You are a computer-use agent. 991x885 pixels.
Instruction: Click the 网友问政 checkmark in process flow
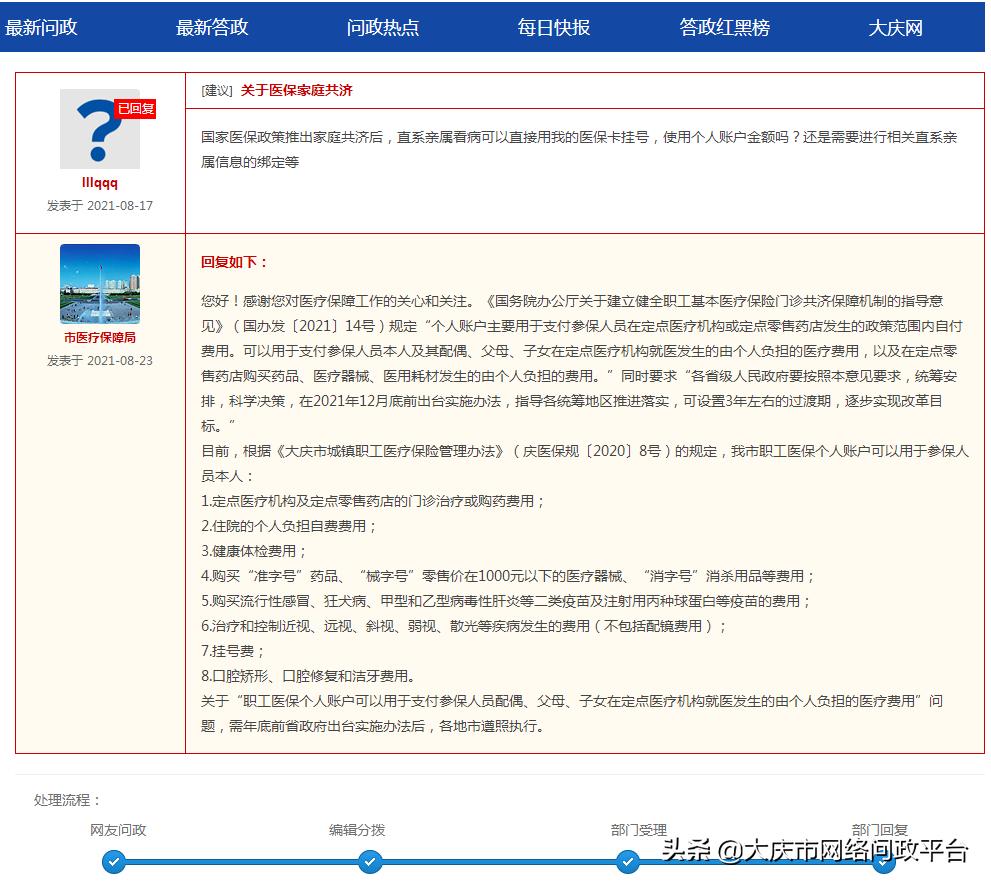point(114,861)
